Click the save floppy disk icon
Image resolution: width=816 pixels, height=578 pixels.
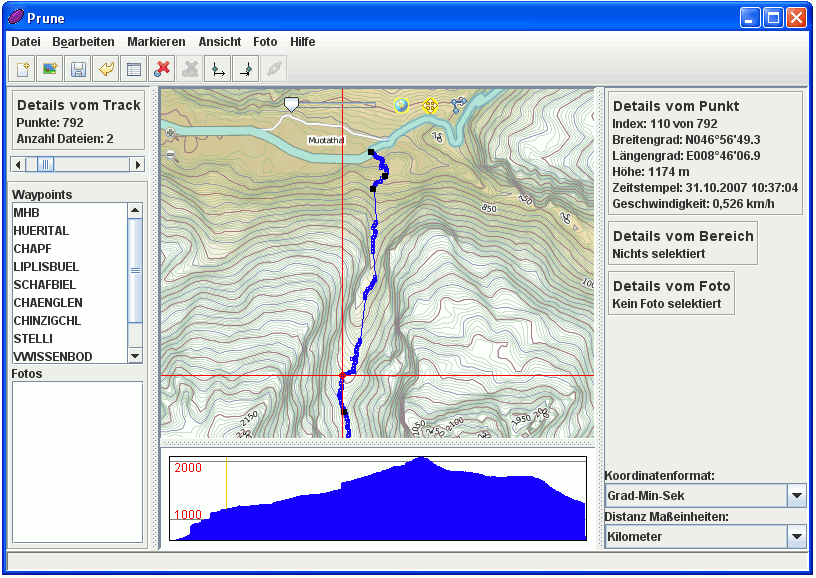[x=78, y=69]
